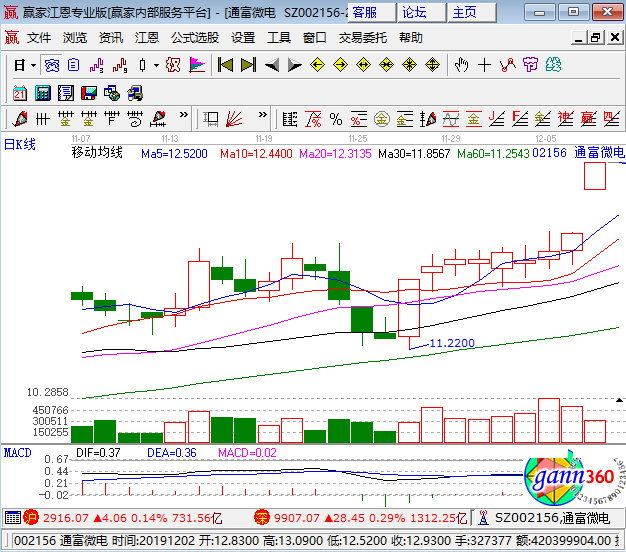
Task: Click the teal 线 icon
Action: pos(553,65)
